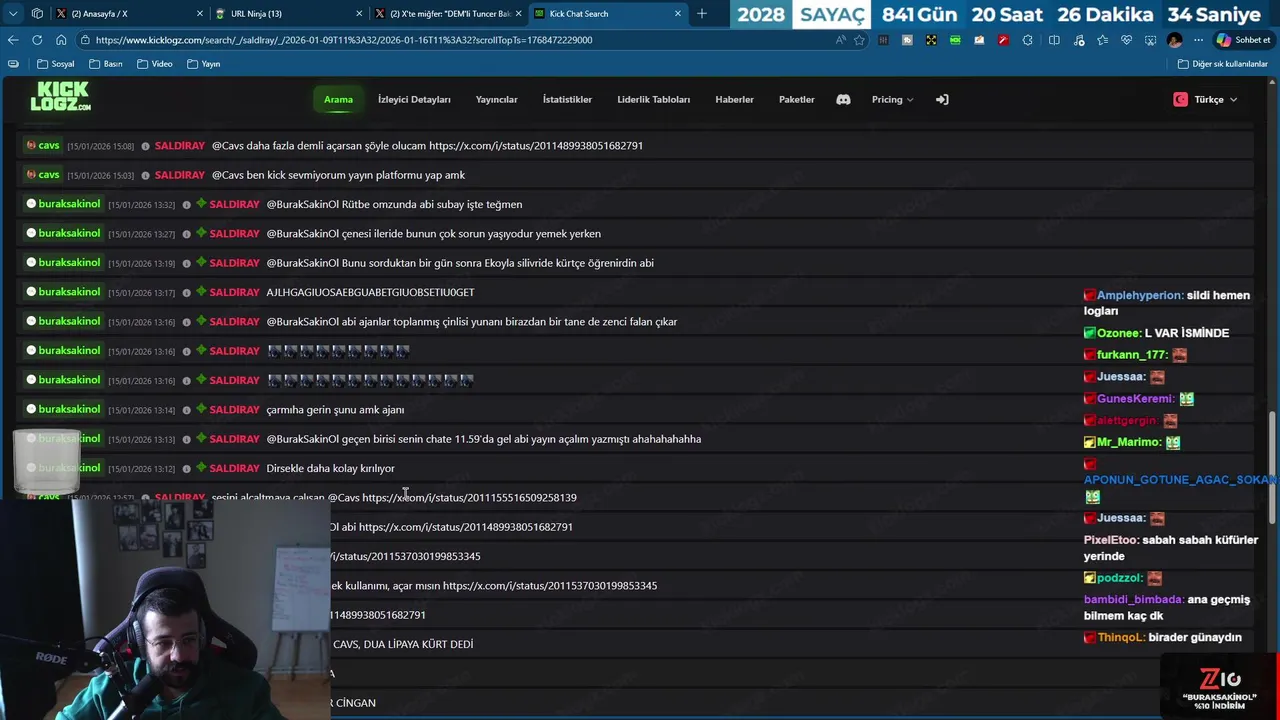Switch to the 'URL Ninja (13)' tab
Screen dimensions: 1280x720
(x=288, y=14)
